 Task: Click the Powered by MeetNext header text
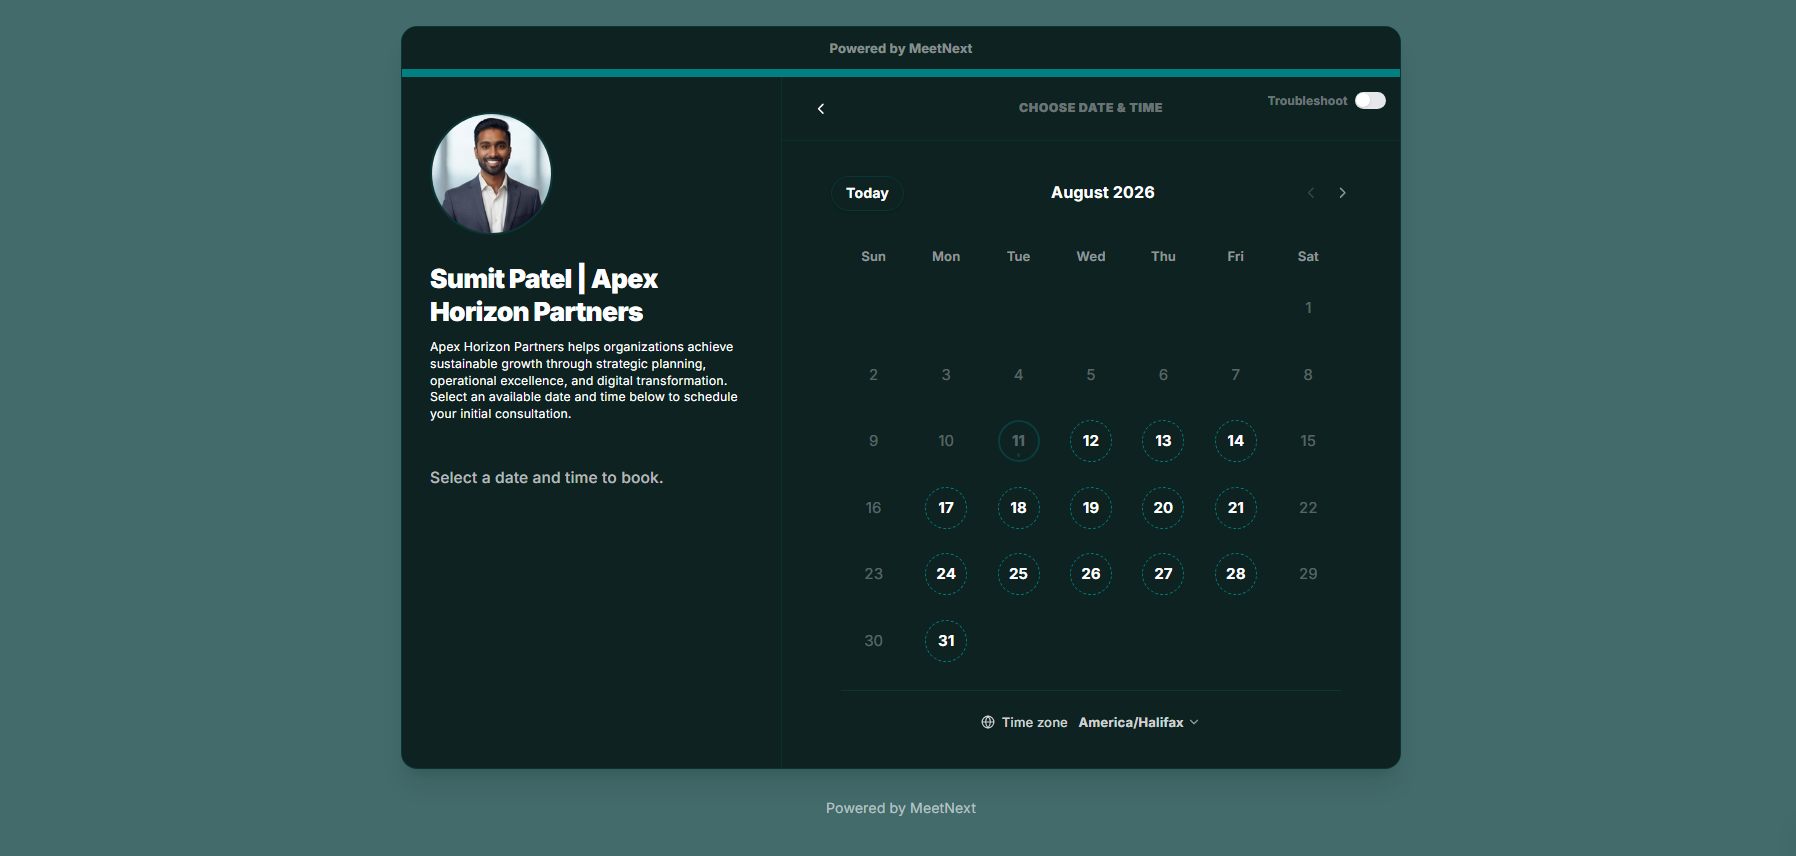(901, 48)
